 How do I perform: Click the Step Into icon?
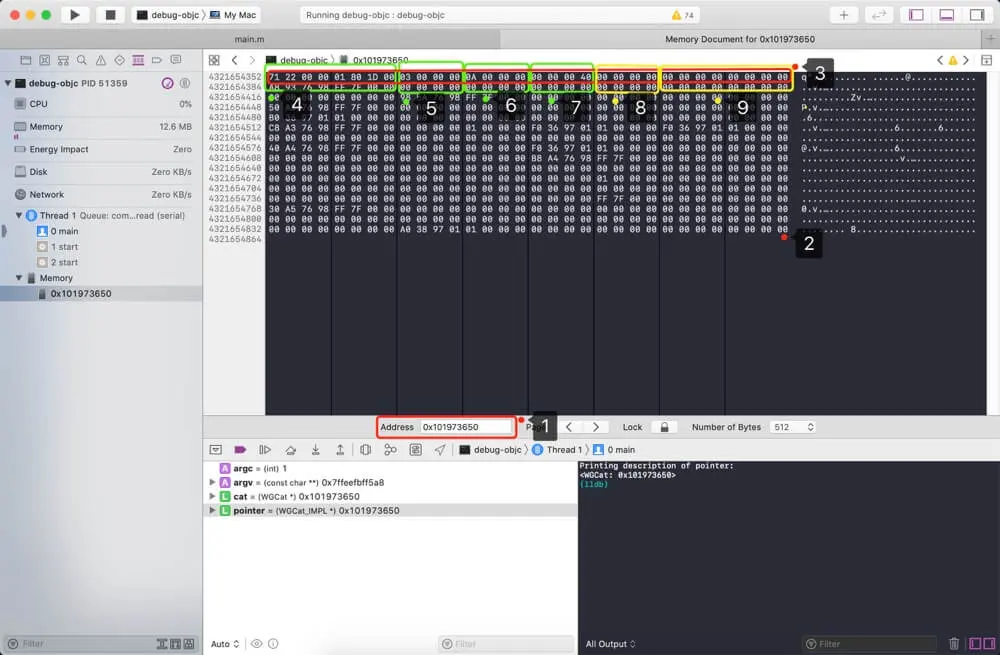click(x=316, y=450)
